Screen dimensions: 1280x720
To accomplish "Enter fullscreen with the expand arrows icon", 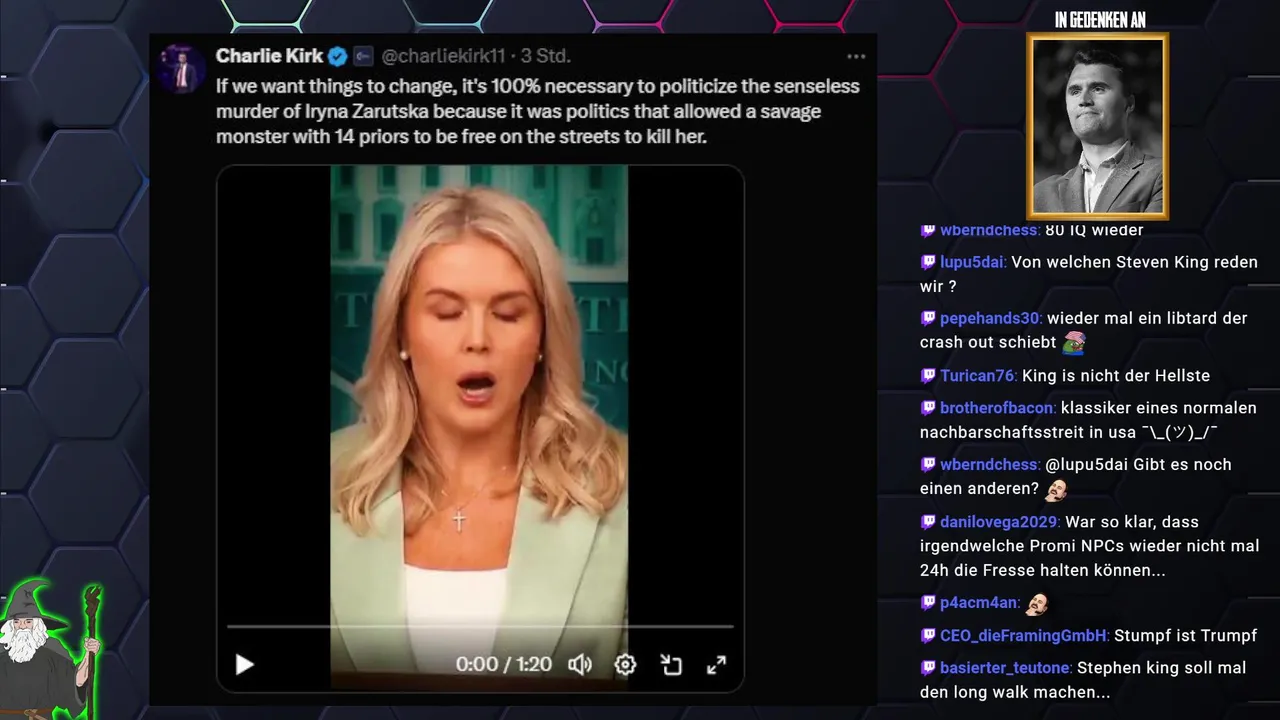I will [x=716, y=664].
